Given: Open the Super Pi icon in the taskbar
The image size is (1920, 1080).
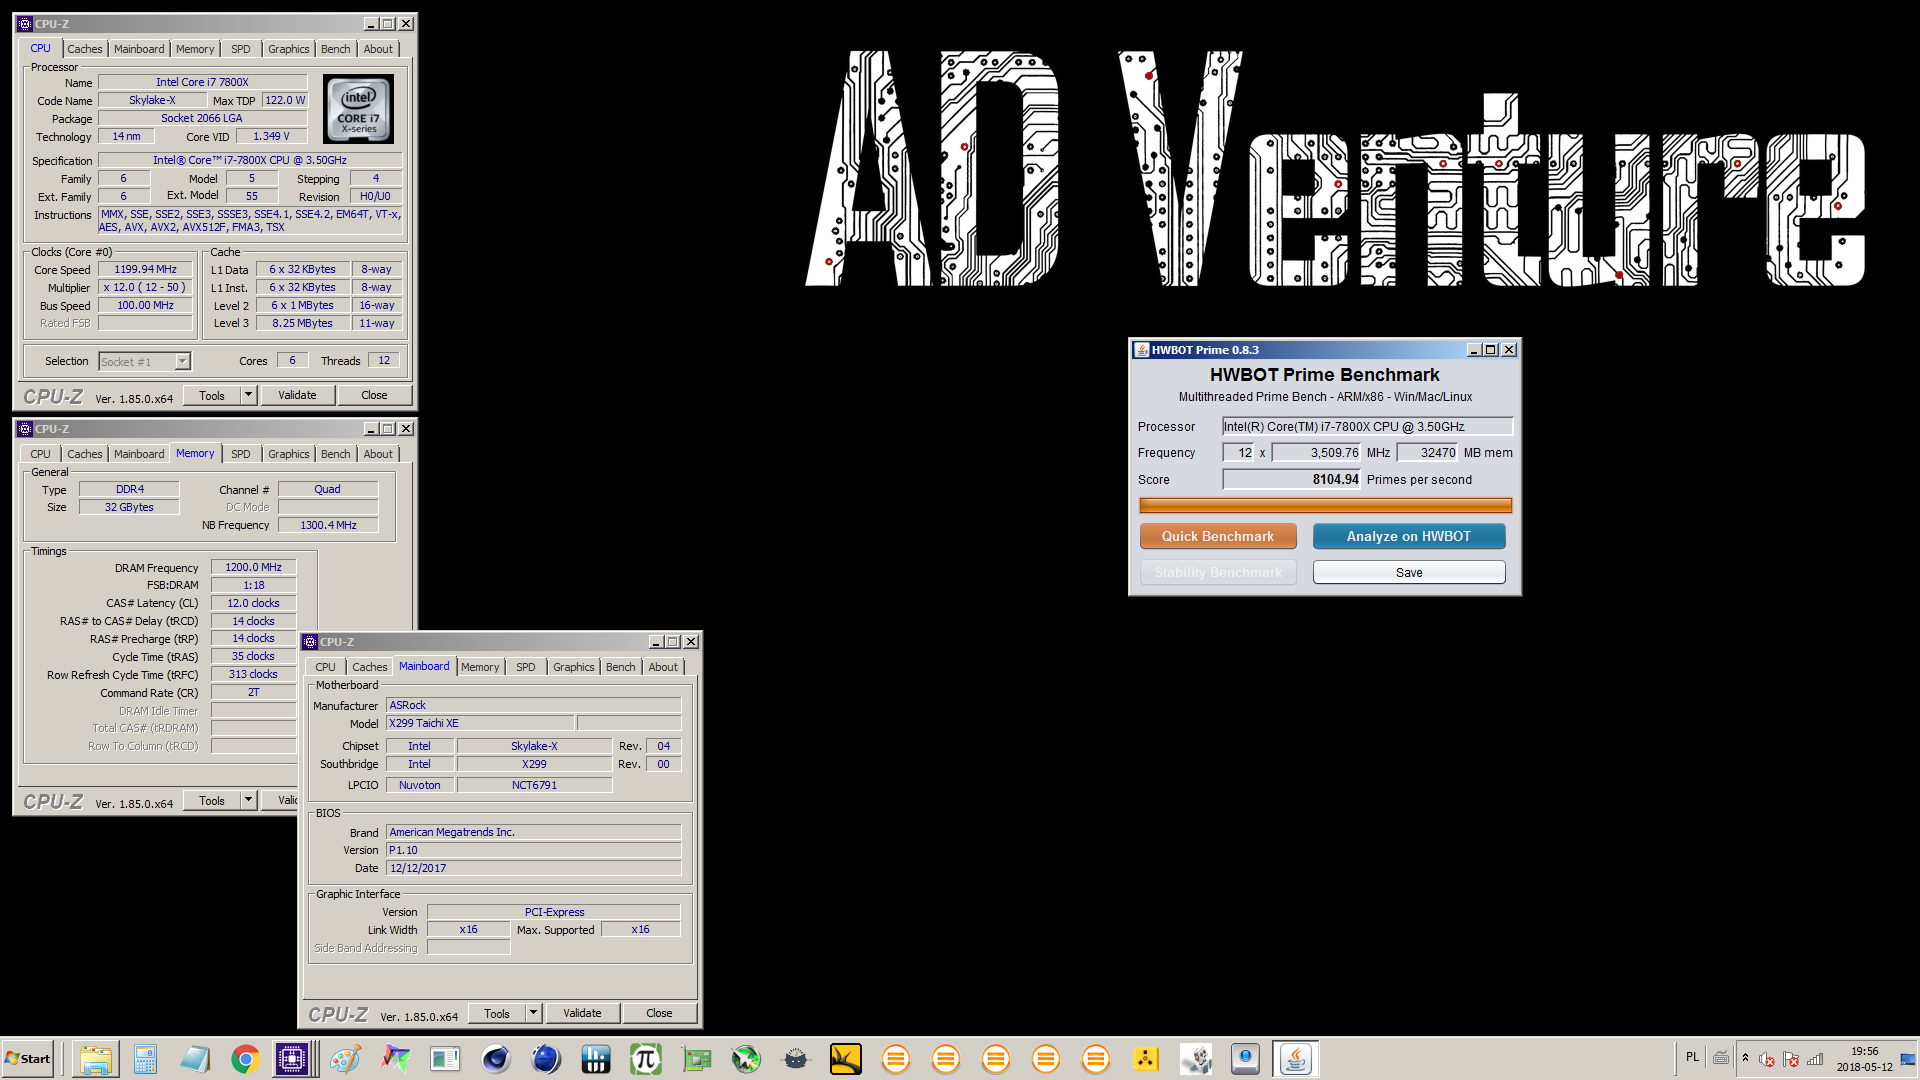Looking at the screenshot, I should (x=645, y=1059).
